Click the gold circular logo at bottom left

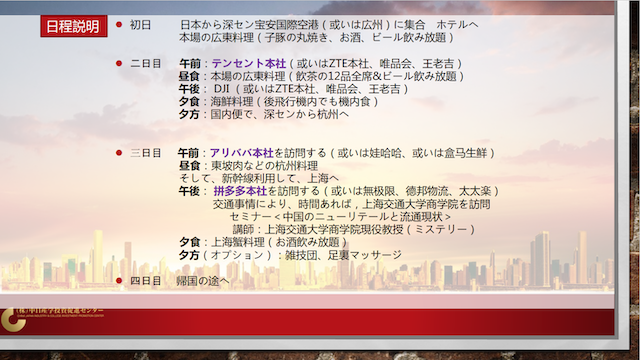click(12, 320)
